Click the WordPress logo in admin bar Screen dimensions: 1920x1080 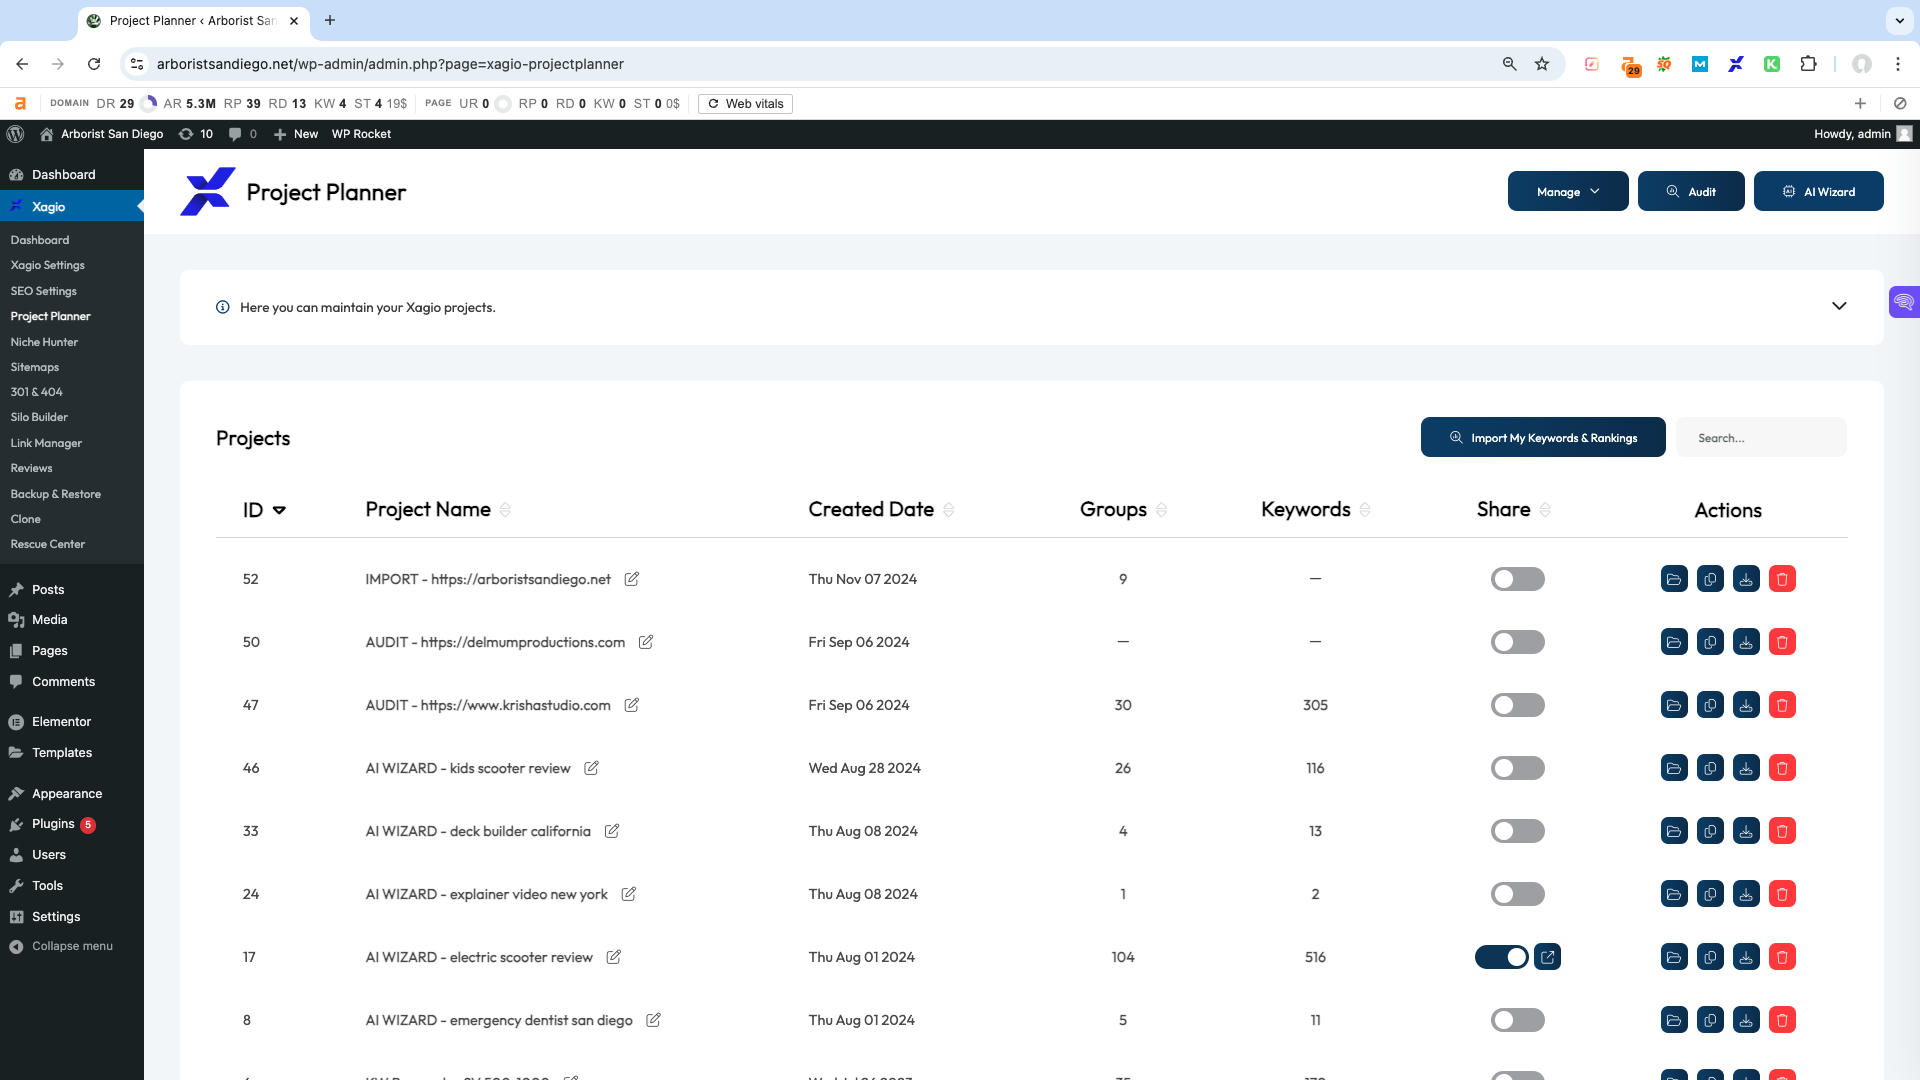tap(15, 134)
